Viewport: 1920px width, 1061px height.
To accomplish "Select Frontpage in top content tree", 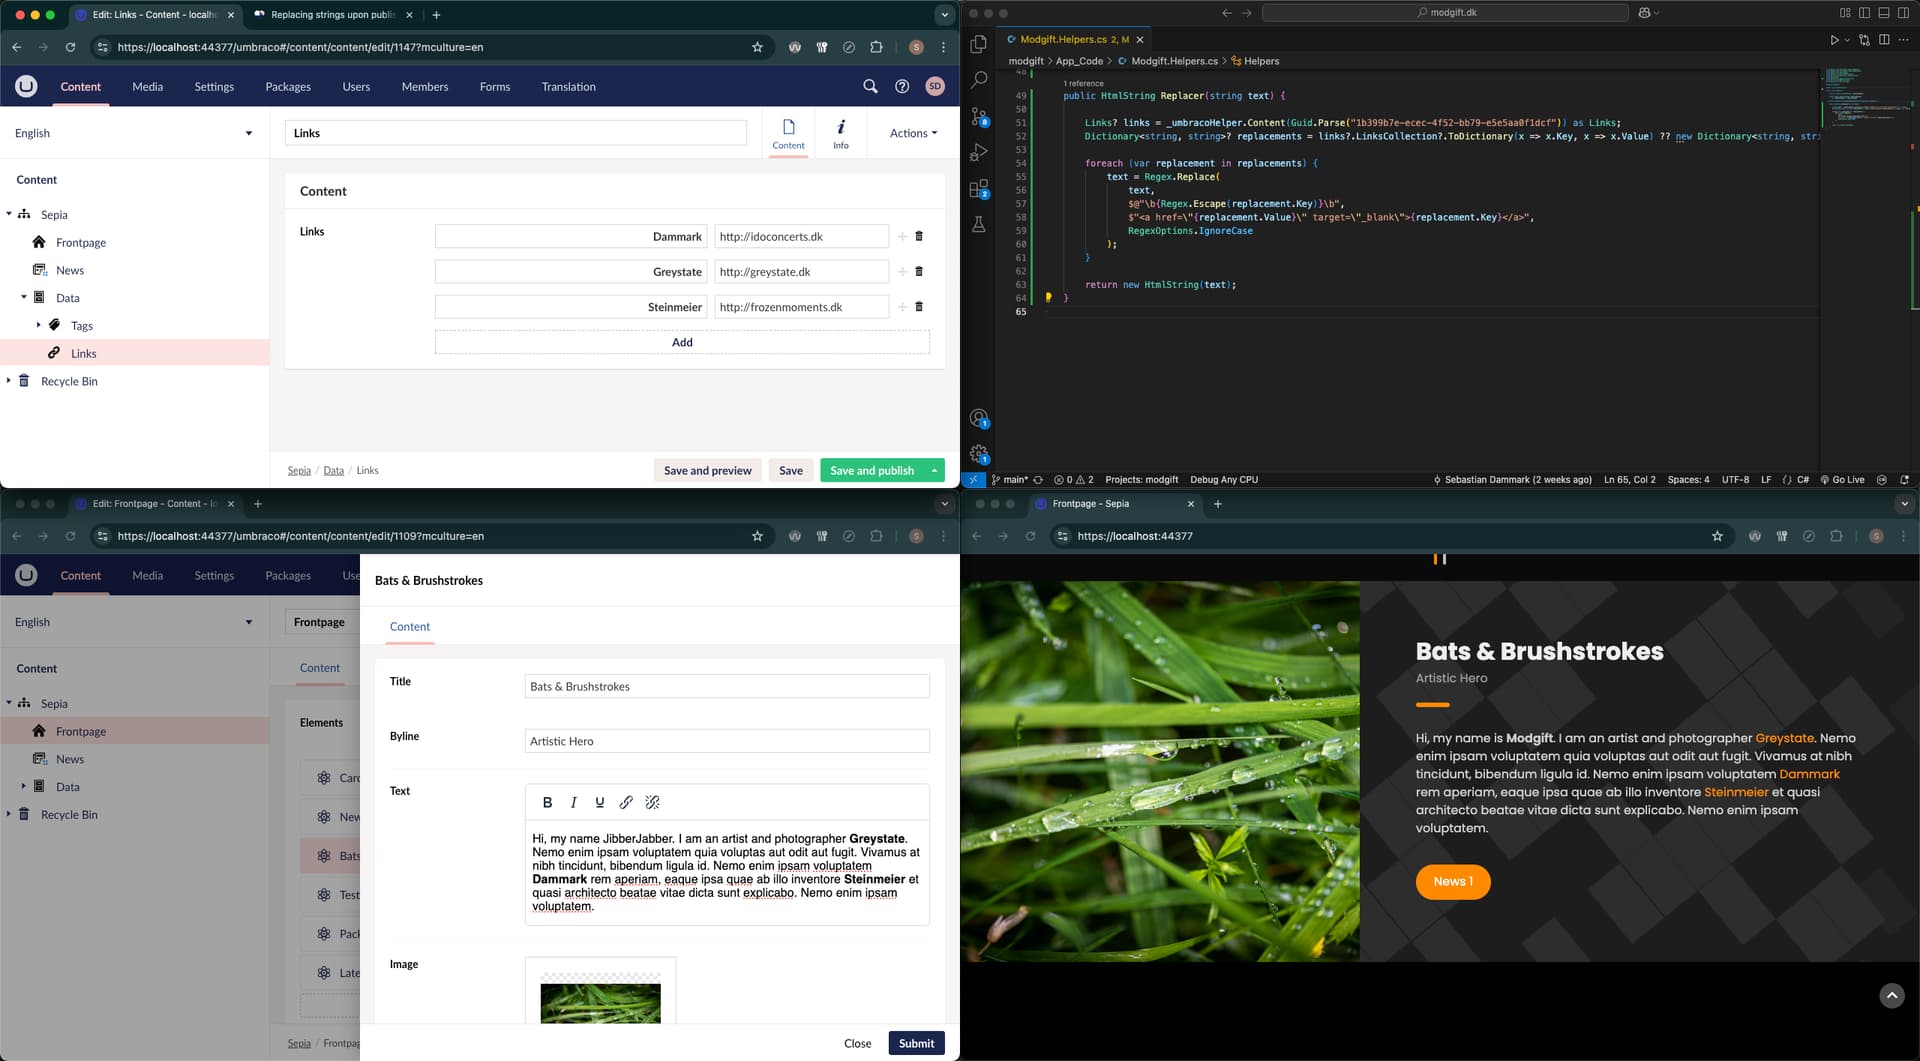I will 81,242.
